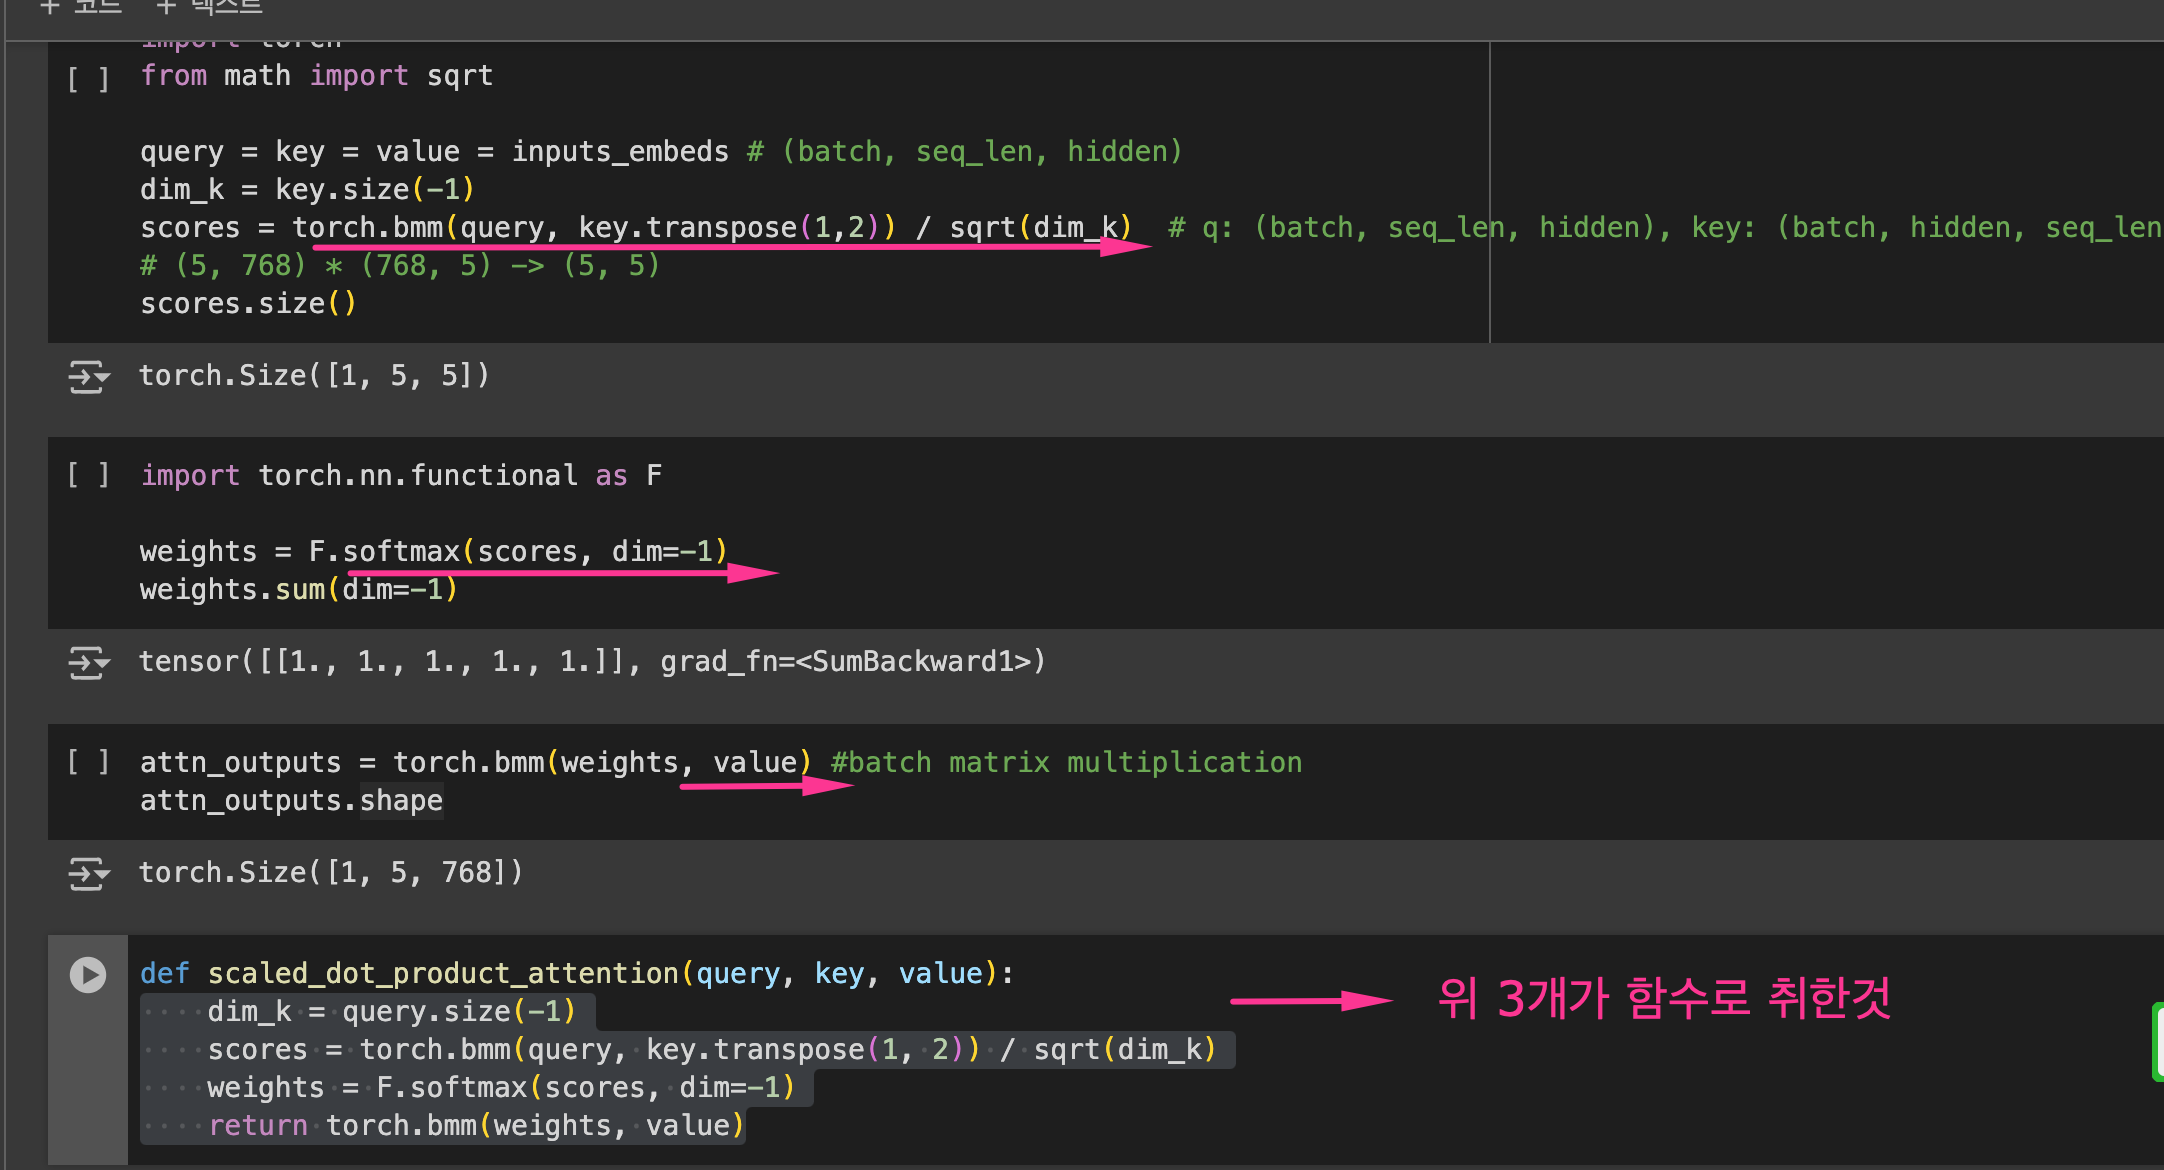Add a code cell with the '+ 코드' button
2164x1170 pixels.
click(80, 8)
